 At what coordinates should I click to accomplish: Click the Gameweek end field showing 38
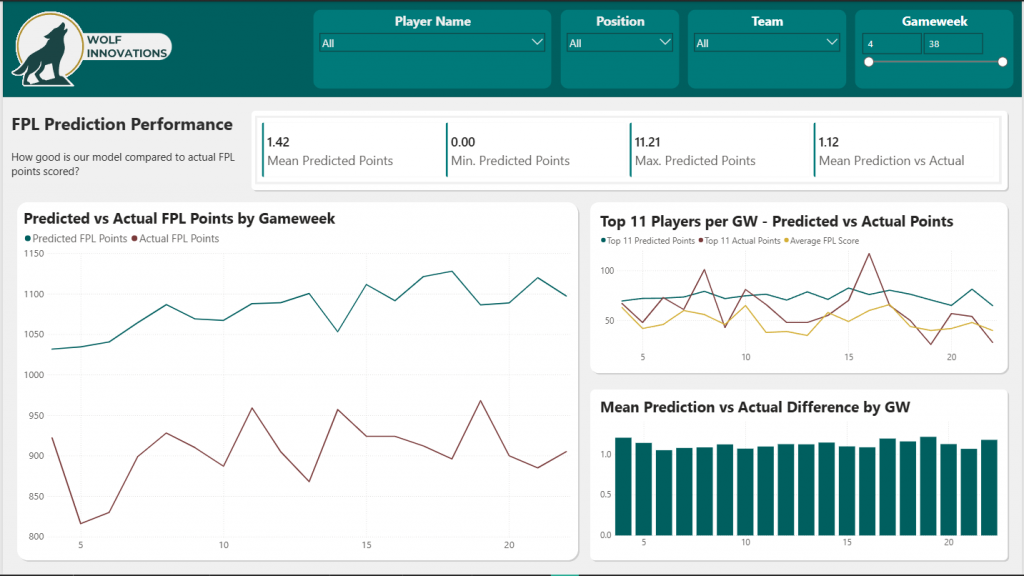point(952,43)
